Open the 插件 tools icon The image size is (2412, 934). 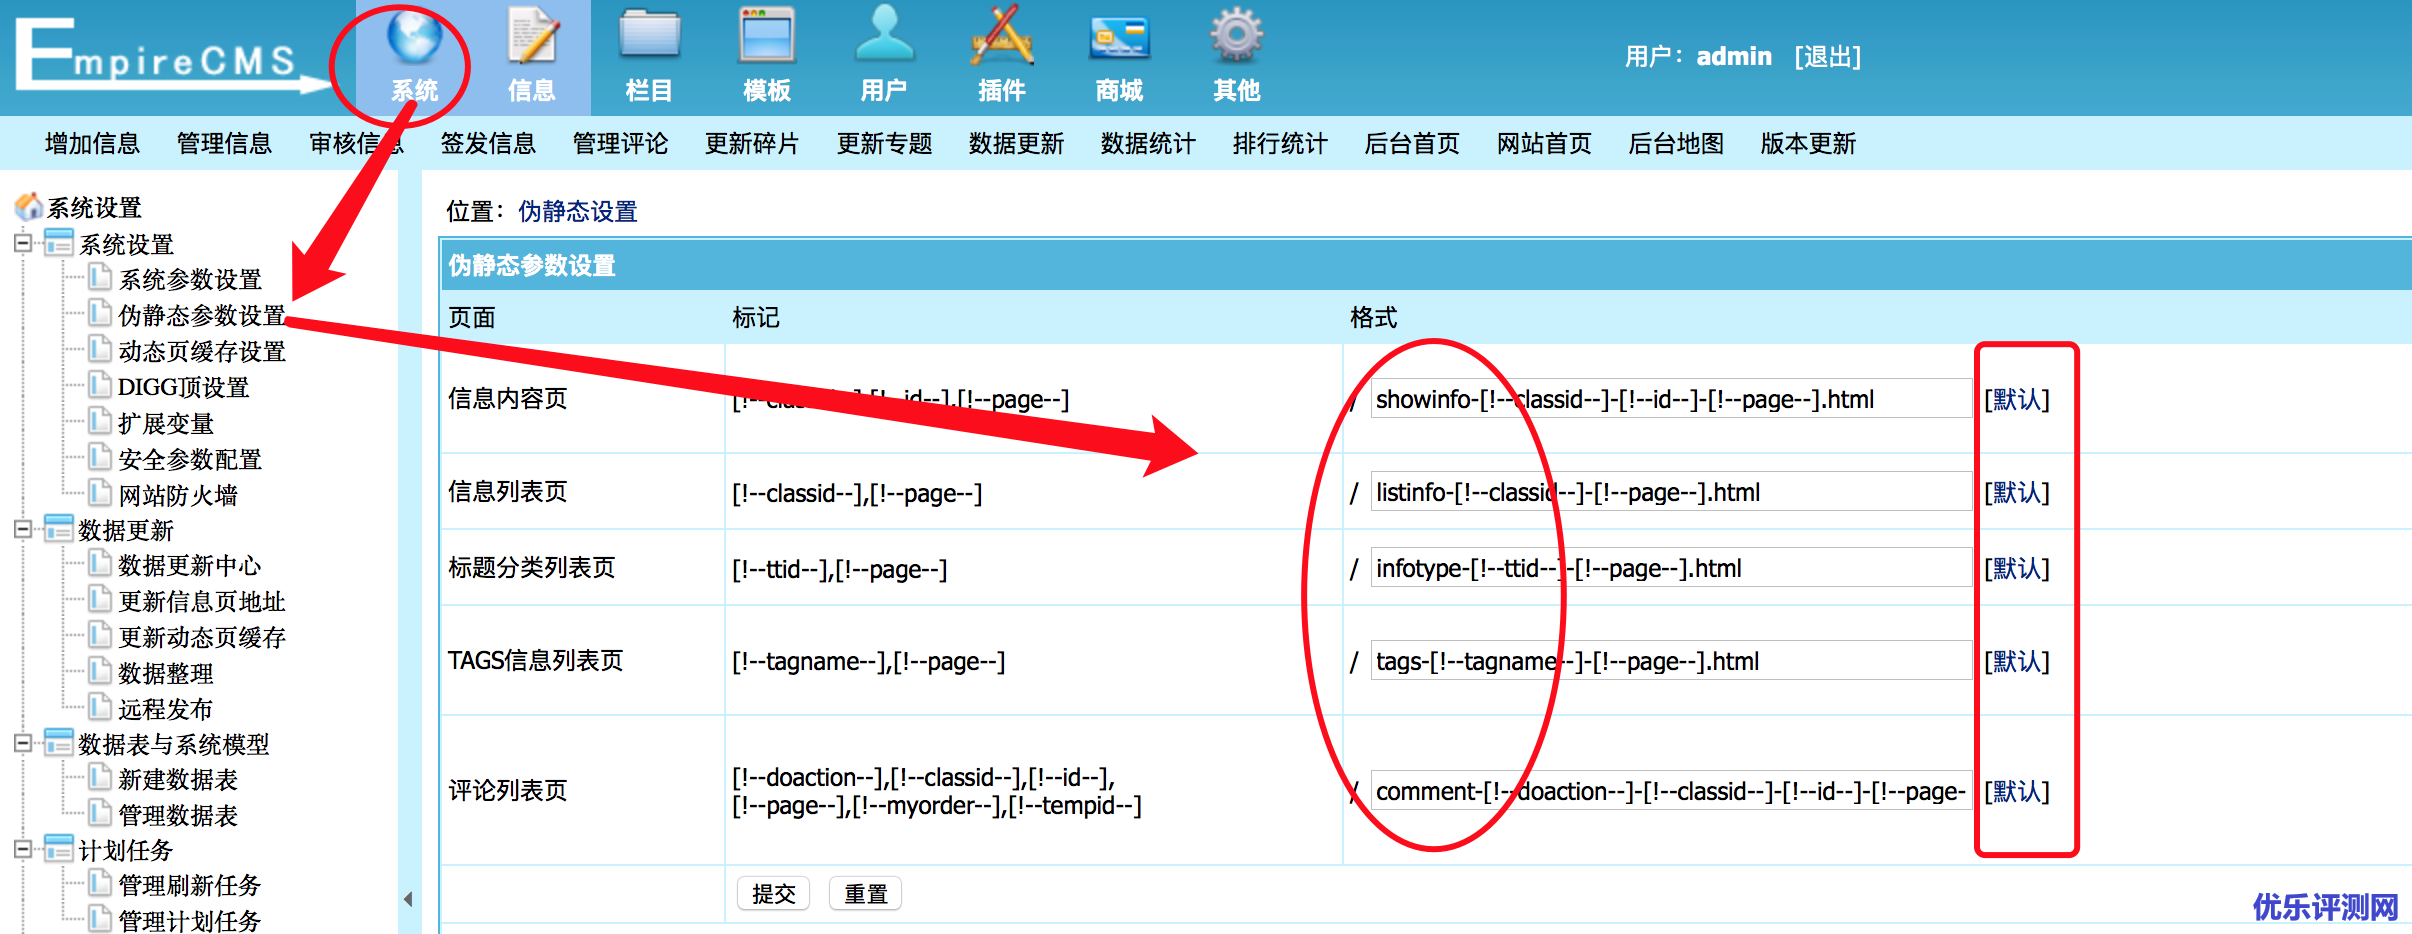(x=1002, y=35)
